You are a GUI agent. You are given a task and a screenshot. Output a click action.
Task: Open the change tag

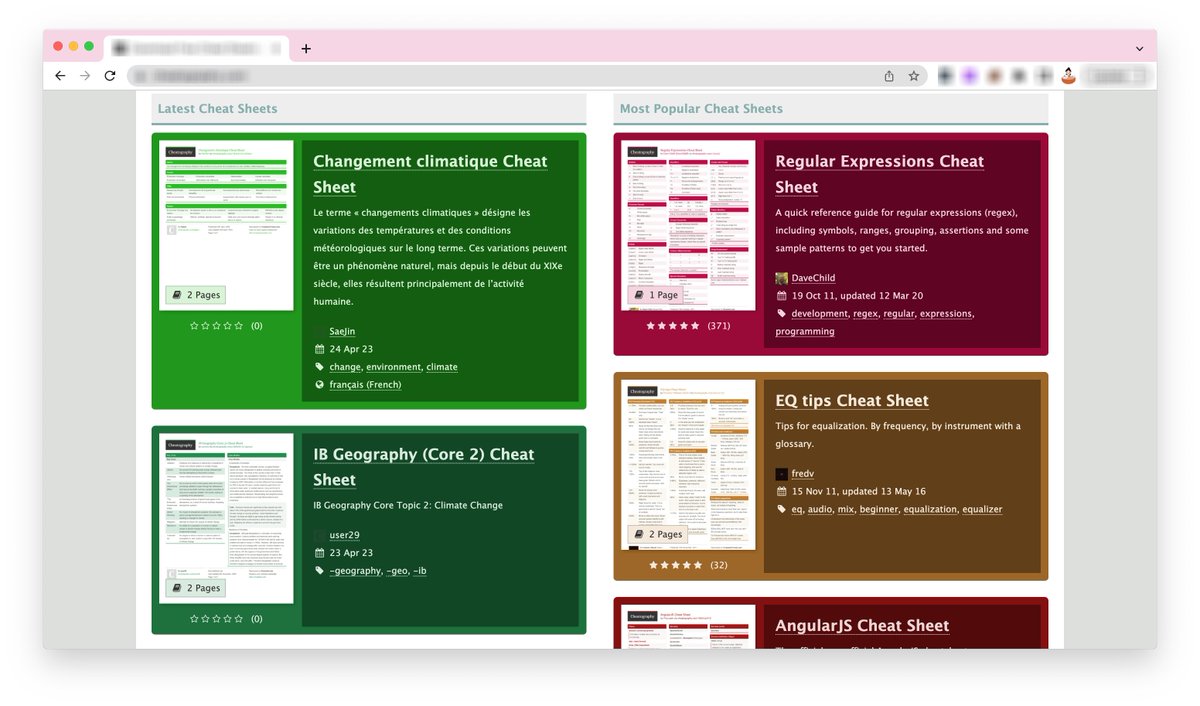pyautogui.click(x=345, y=367)
